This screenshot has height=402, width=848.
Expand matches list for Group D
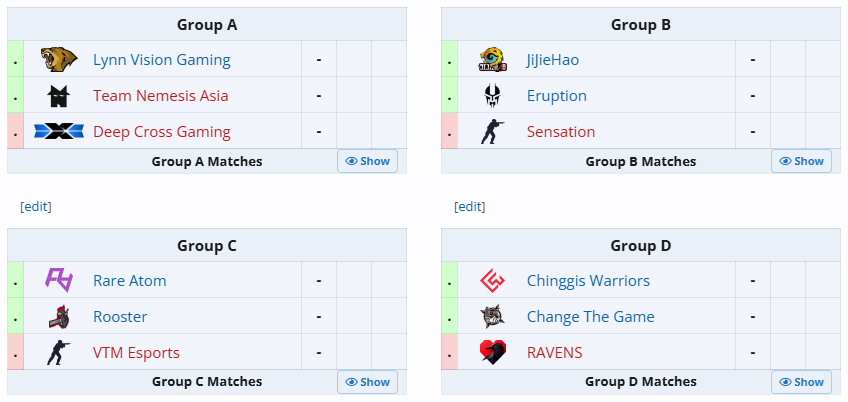click(x=801, y=382)
